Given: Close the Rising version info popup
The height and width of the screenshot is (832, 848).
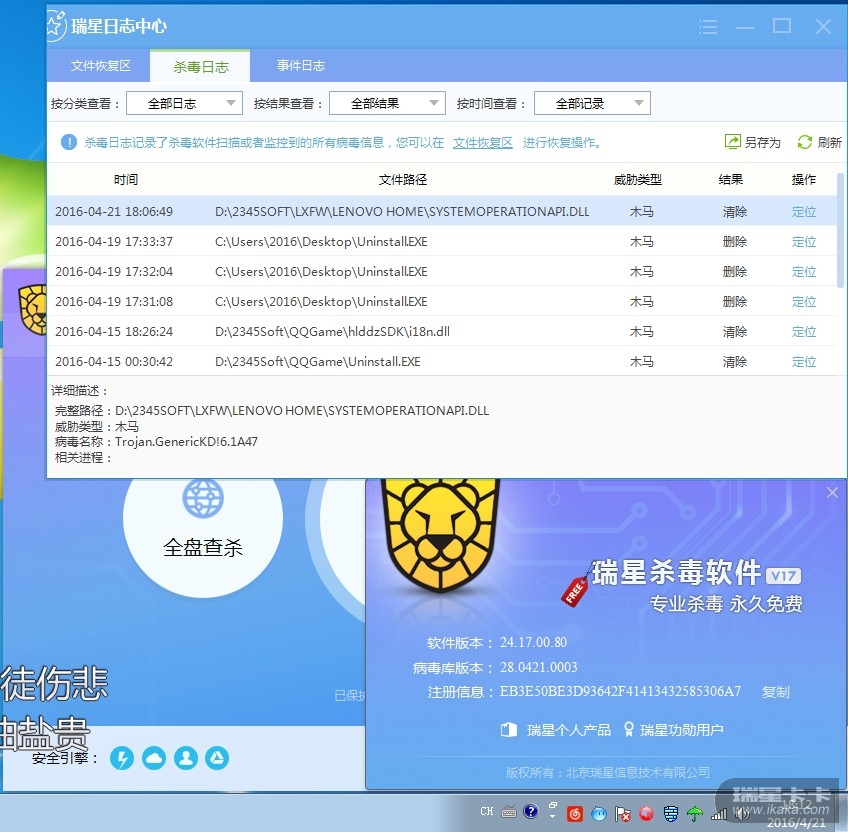Looking at the screenshot, I should click(832, 492).
